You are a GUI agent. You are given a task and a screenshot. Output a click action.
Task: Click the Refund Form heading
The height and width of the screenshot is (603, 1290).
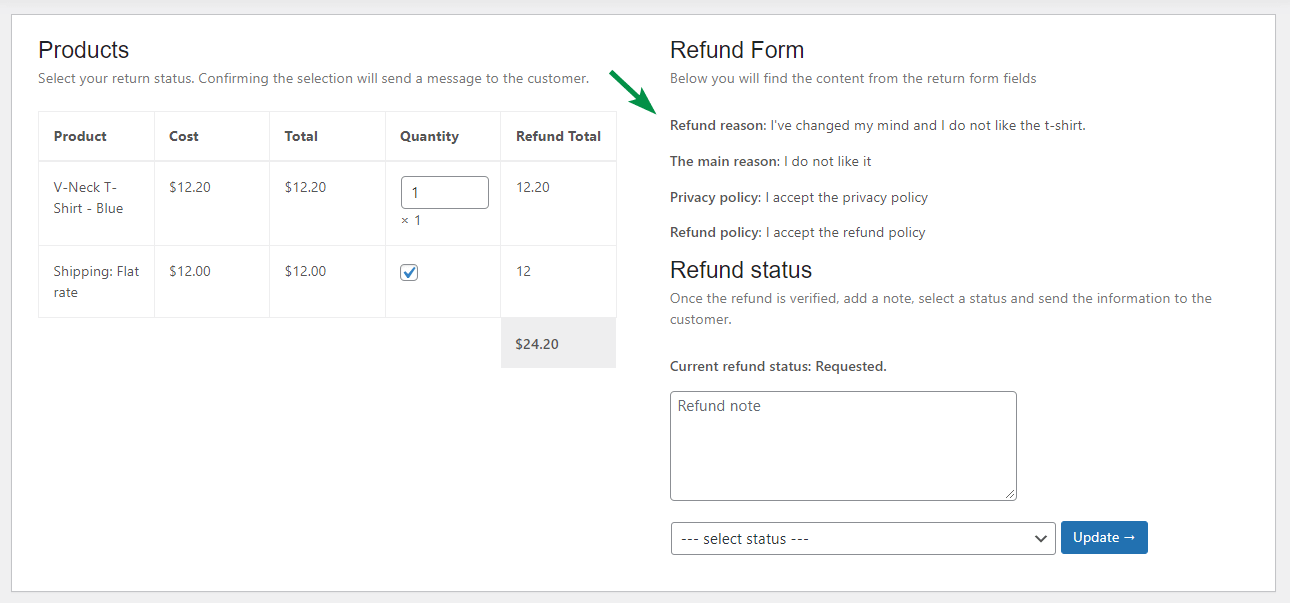point(737,50)
